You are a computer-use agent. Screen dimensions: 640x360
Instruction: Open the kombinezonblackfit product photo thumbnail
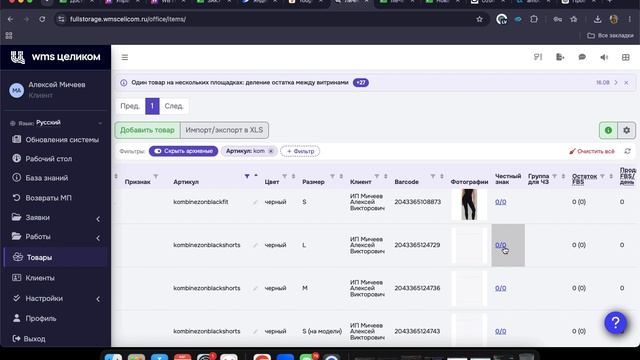469,204
